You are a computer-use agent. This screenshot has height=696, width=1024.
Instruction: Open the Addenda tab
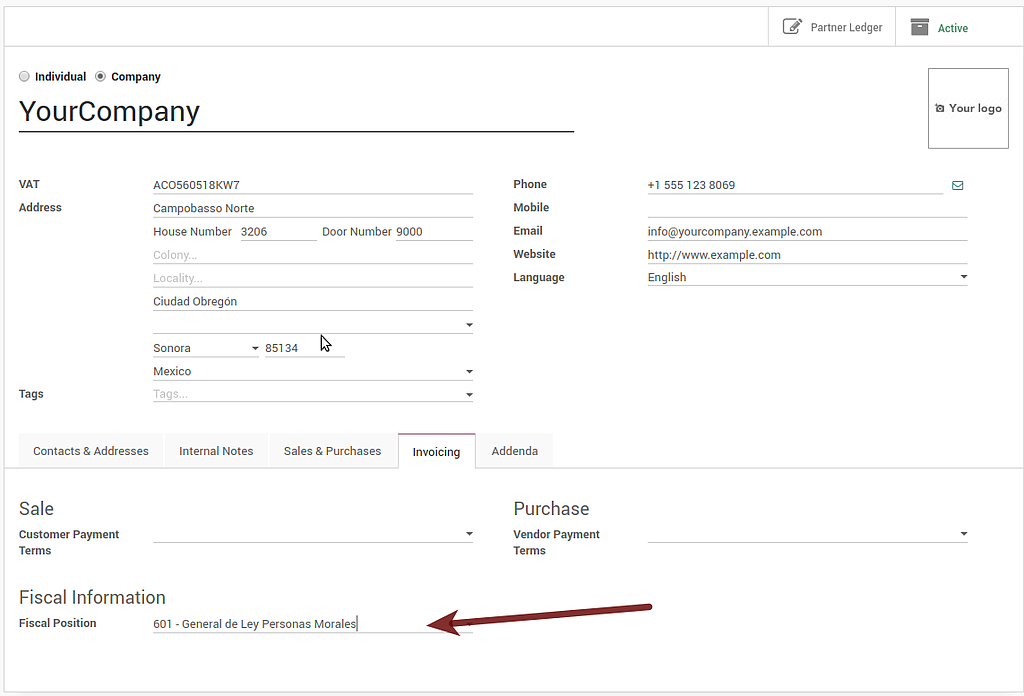coord(514,451)
